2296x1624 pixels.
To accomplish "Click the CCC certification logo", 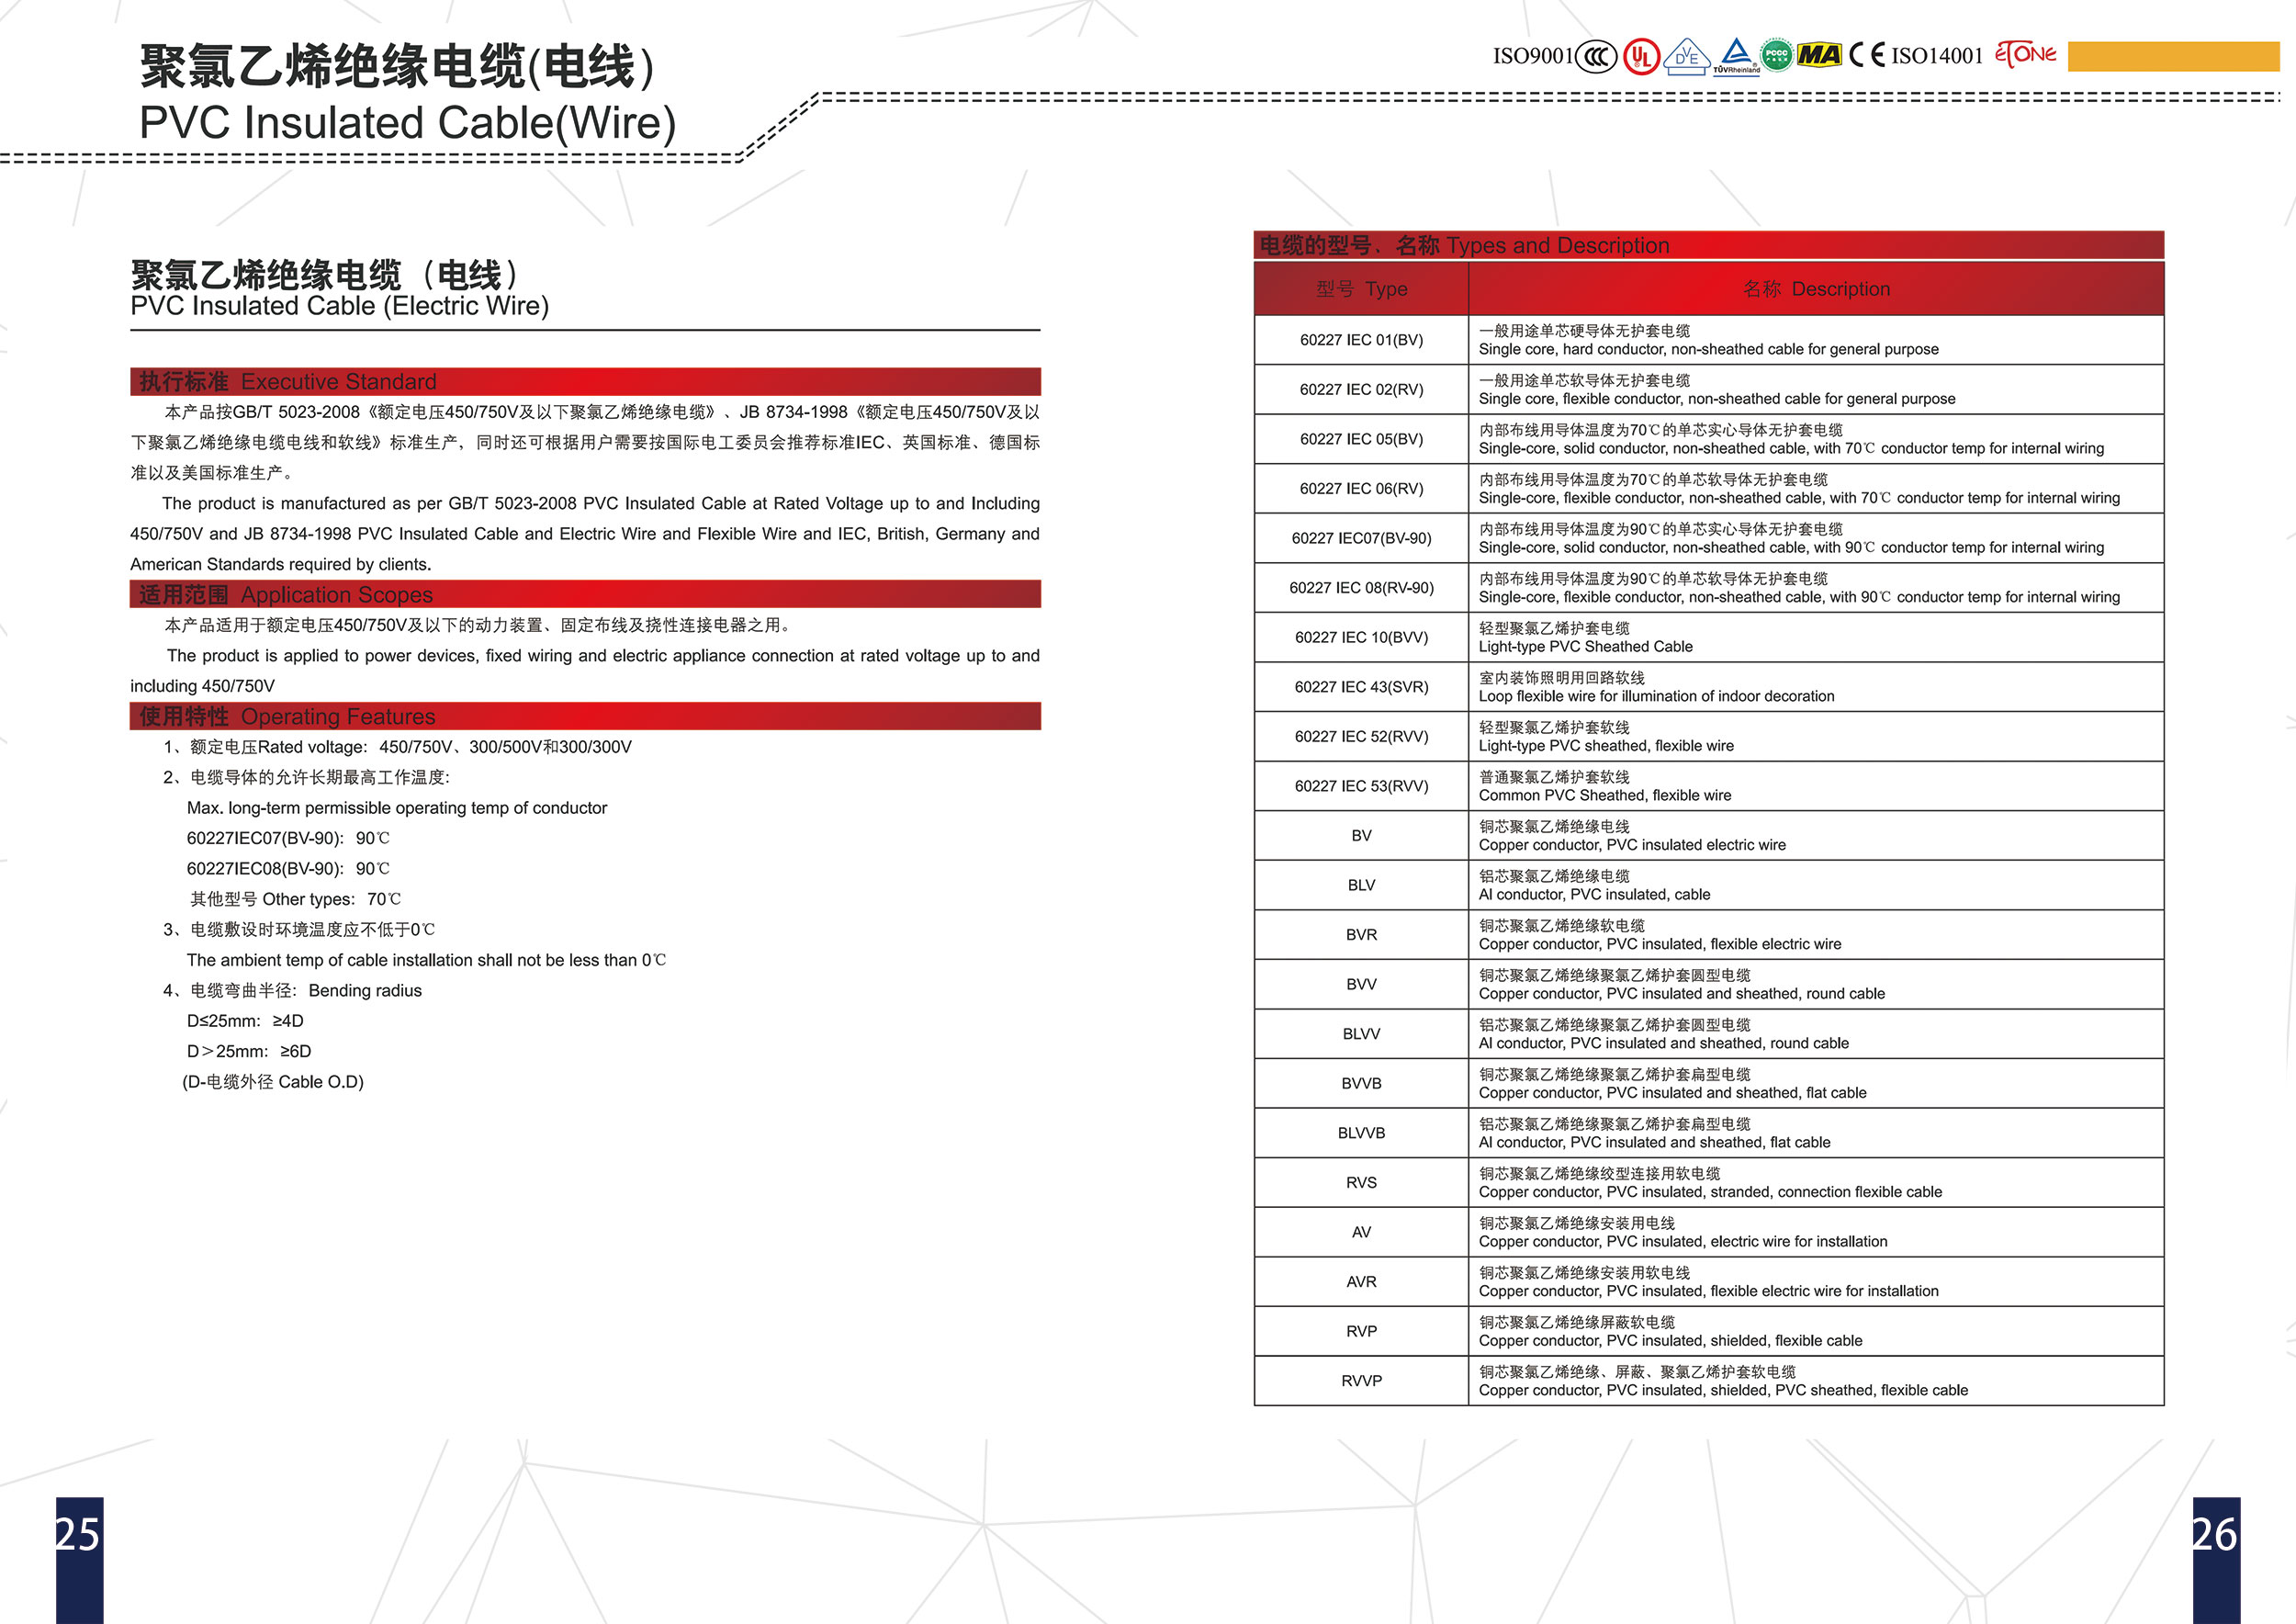I will click(1596, 56).
